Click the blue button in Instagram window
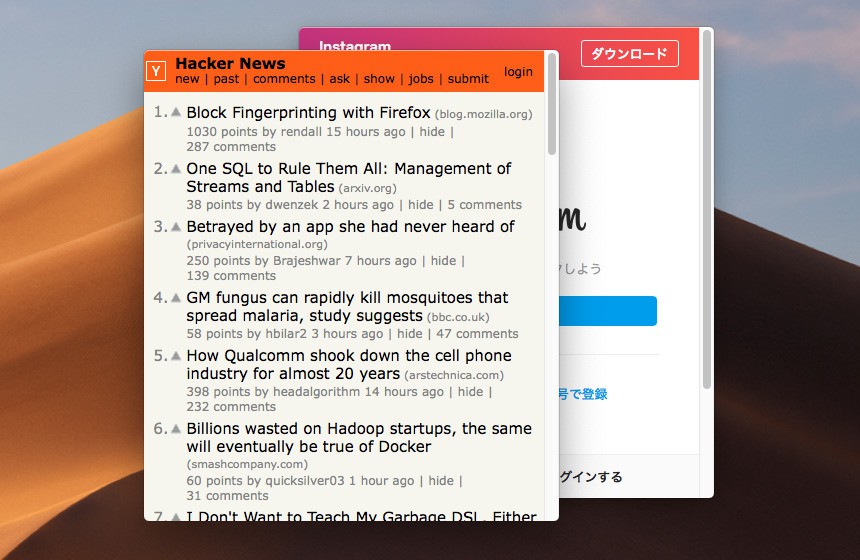Viewport: 860px width, 560px height. (x=607, y=311)
